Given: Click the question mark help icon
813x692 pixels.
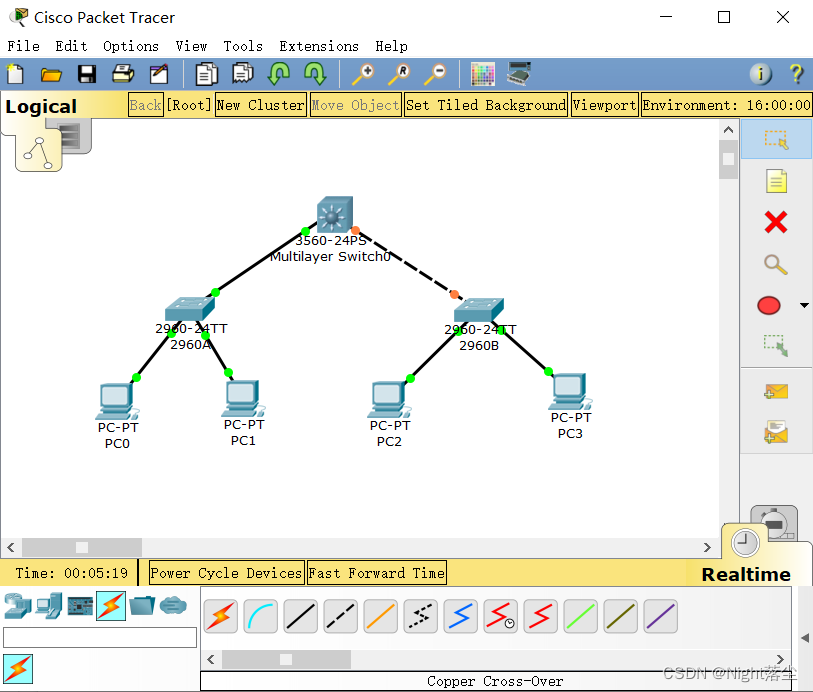Looking at the screenshot, I should point(796,74).
